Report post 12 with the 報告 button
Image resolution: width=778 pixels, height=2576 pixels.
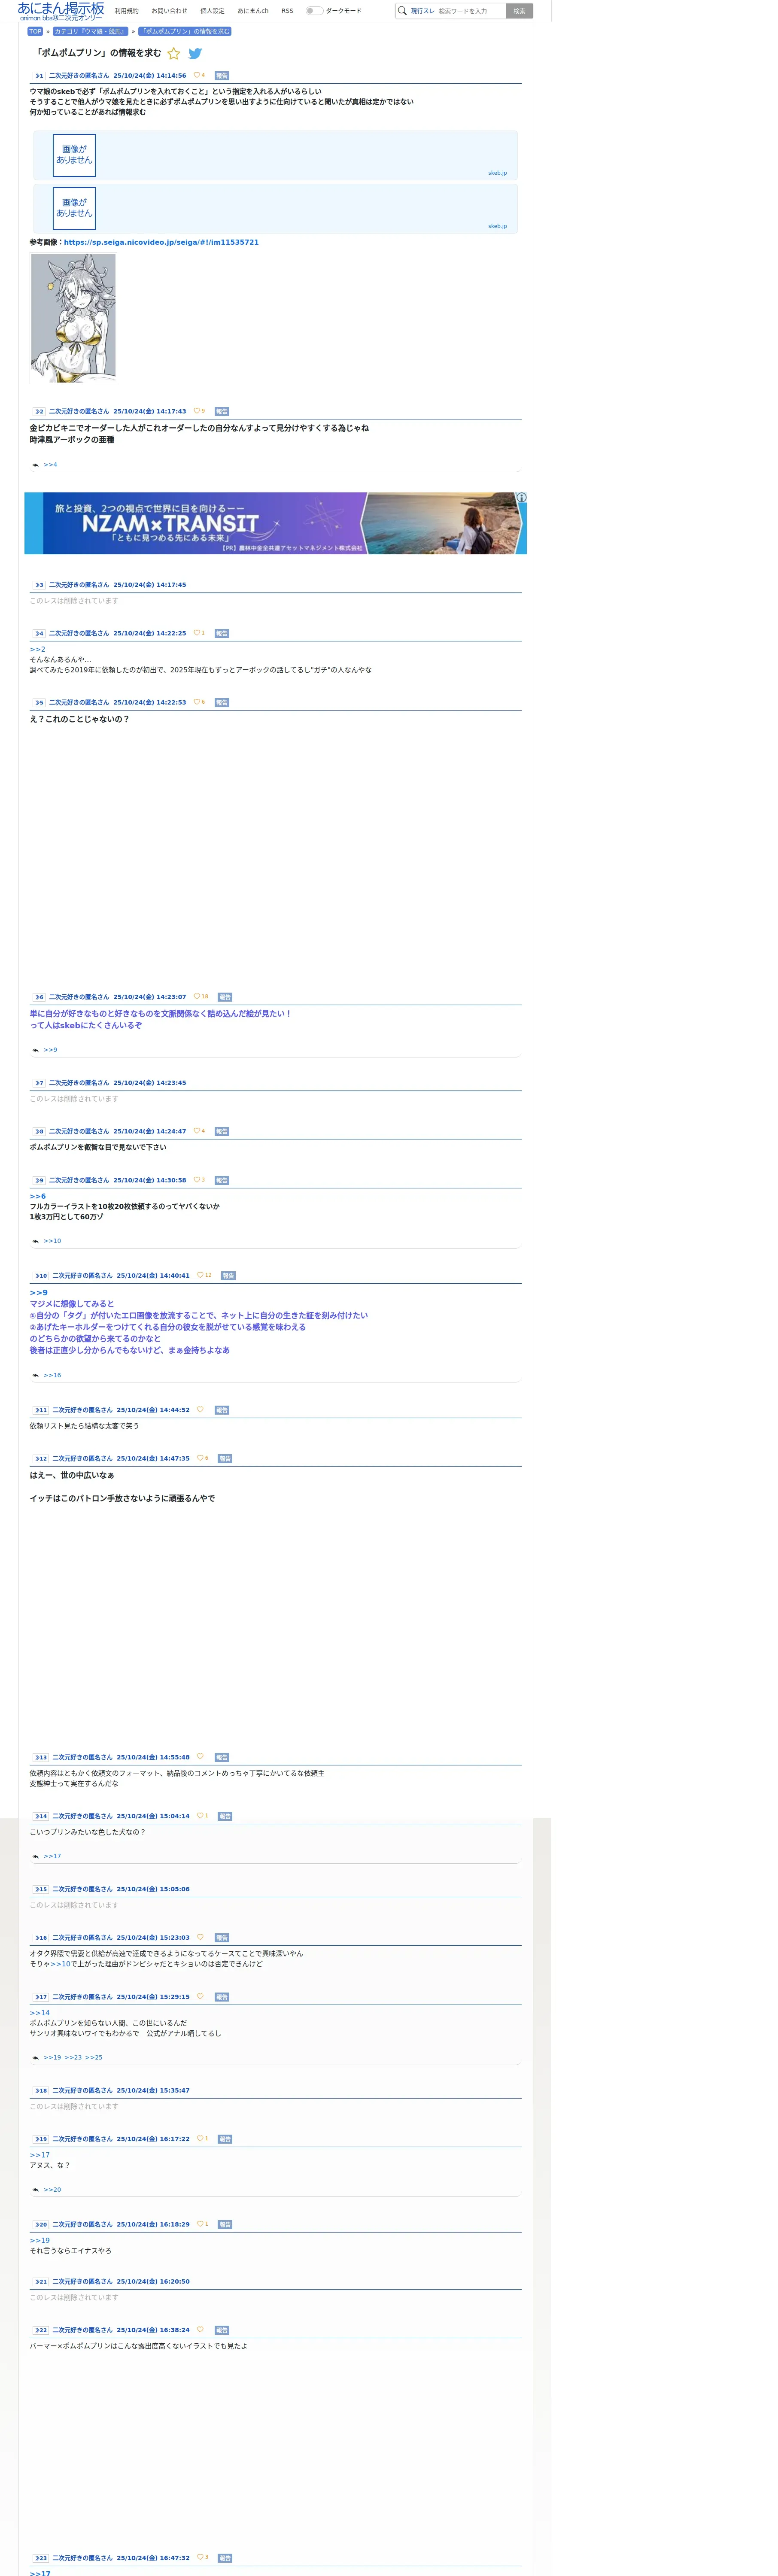pos(225,1459)
